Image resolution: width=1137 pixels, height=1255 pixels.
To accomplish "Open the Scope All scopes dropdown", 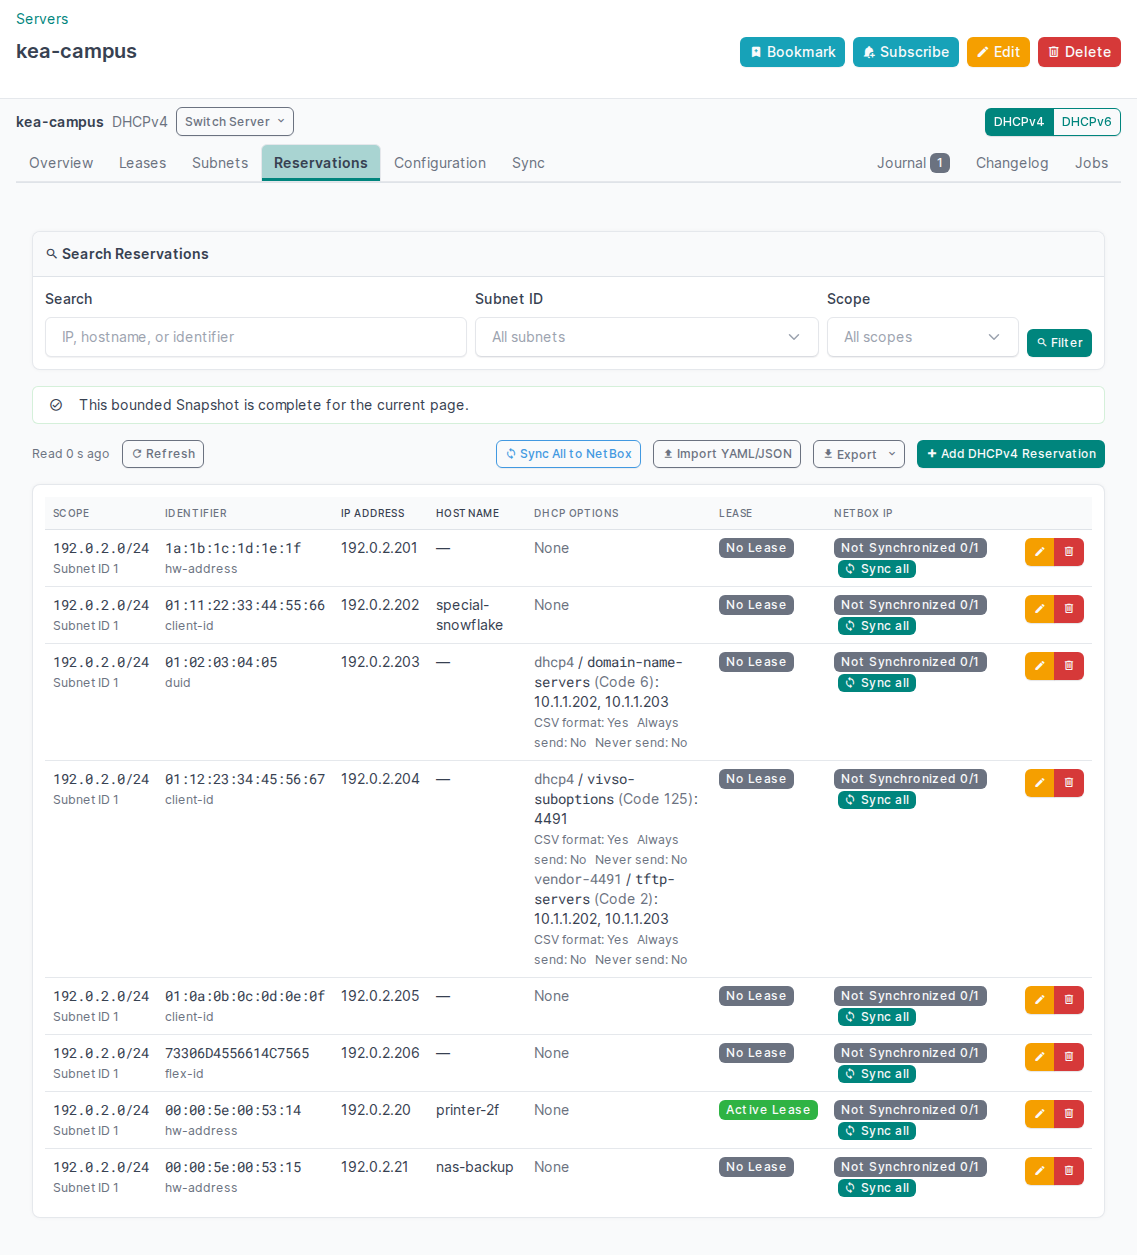I will pos(923,337).
